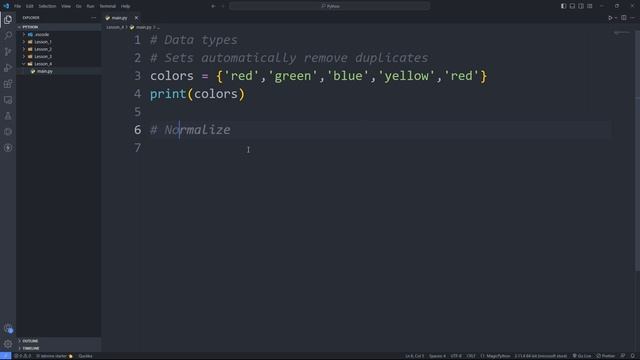The image size is (640, 360).
Task: Place cursor on empty line 7
Action: (x=380, y=148)
